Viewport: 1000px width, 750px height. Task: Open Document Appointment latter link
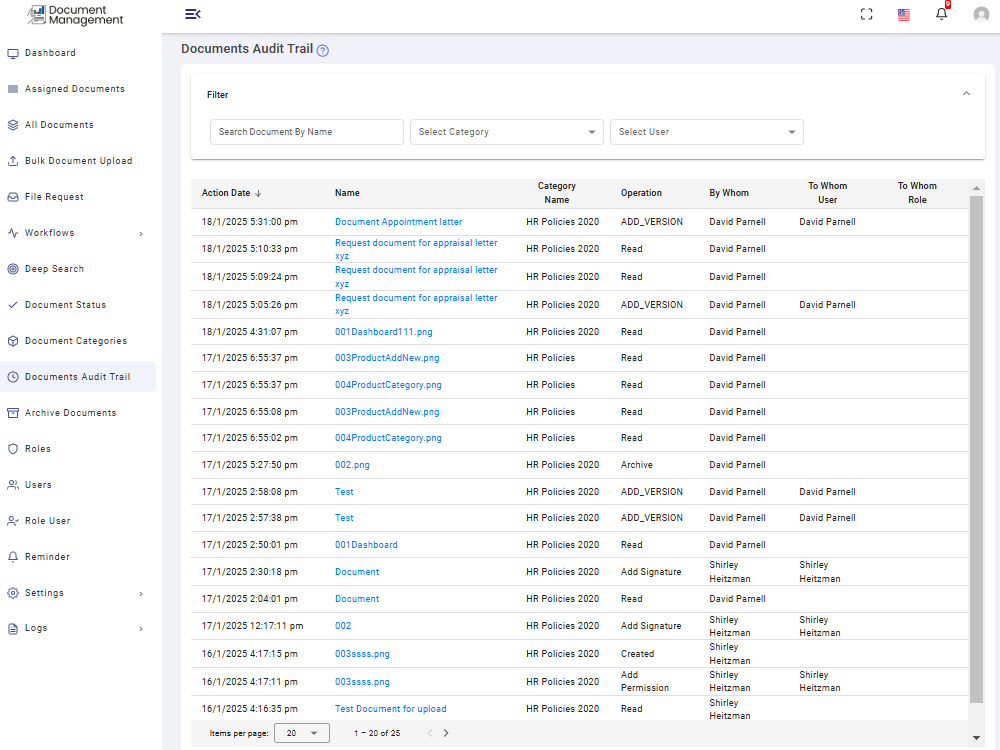pyautogui.click(x=399, y=222)
